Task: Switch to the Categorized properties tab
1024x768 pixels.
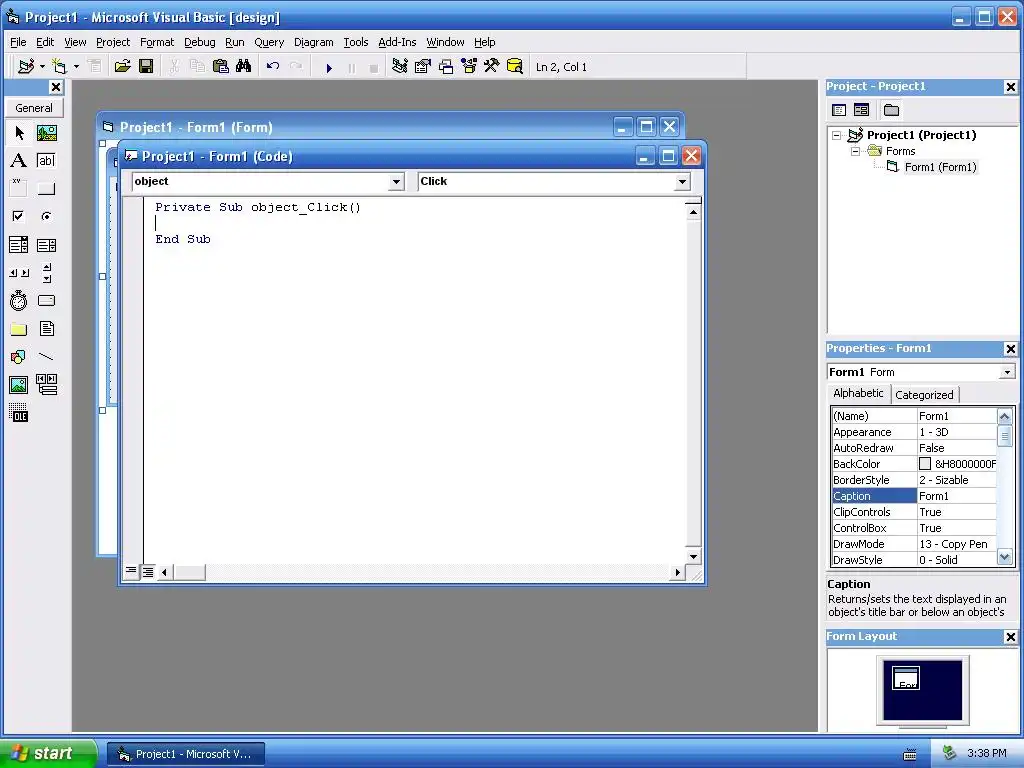Action: click(x=924, y=394)
